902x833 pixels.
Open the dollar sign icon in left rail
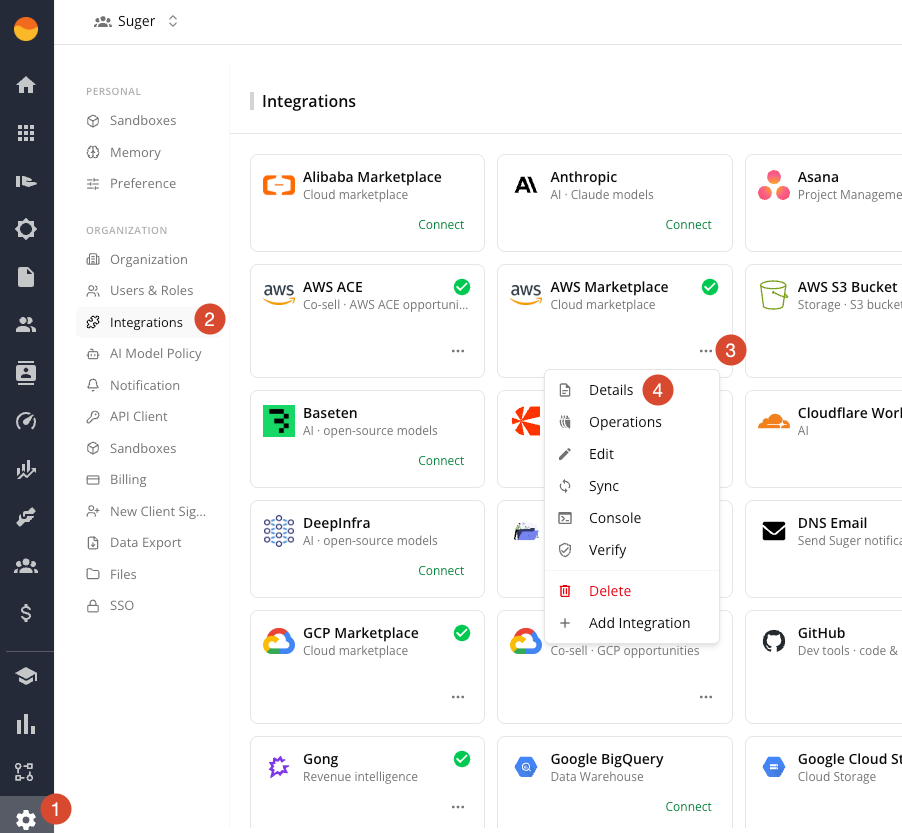pyautogui.click(x=26, y=613)
